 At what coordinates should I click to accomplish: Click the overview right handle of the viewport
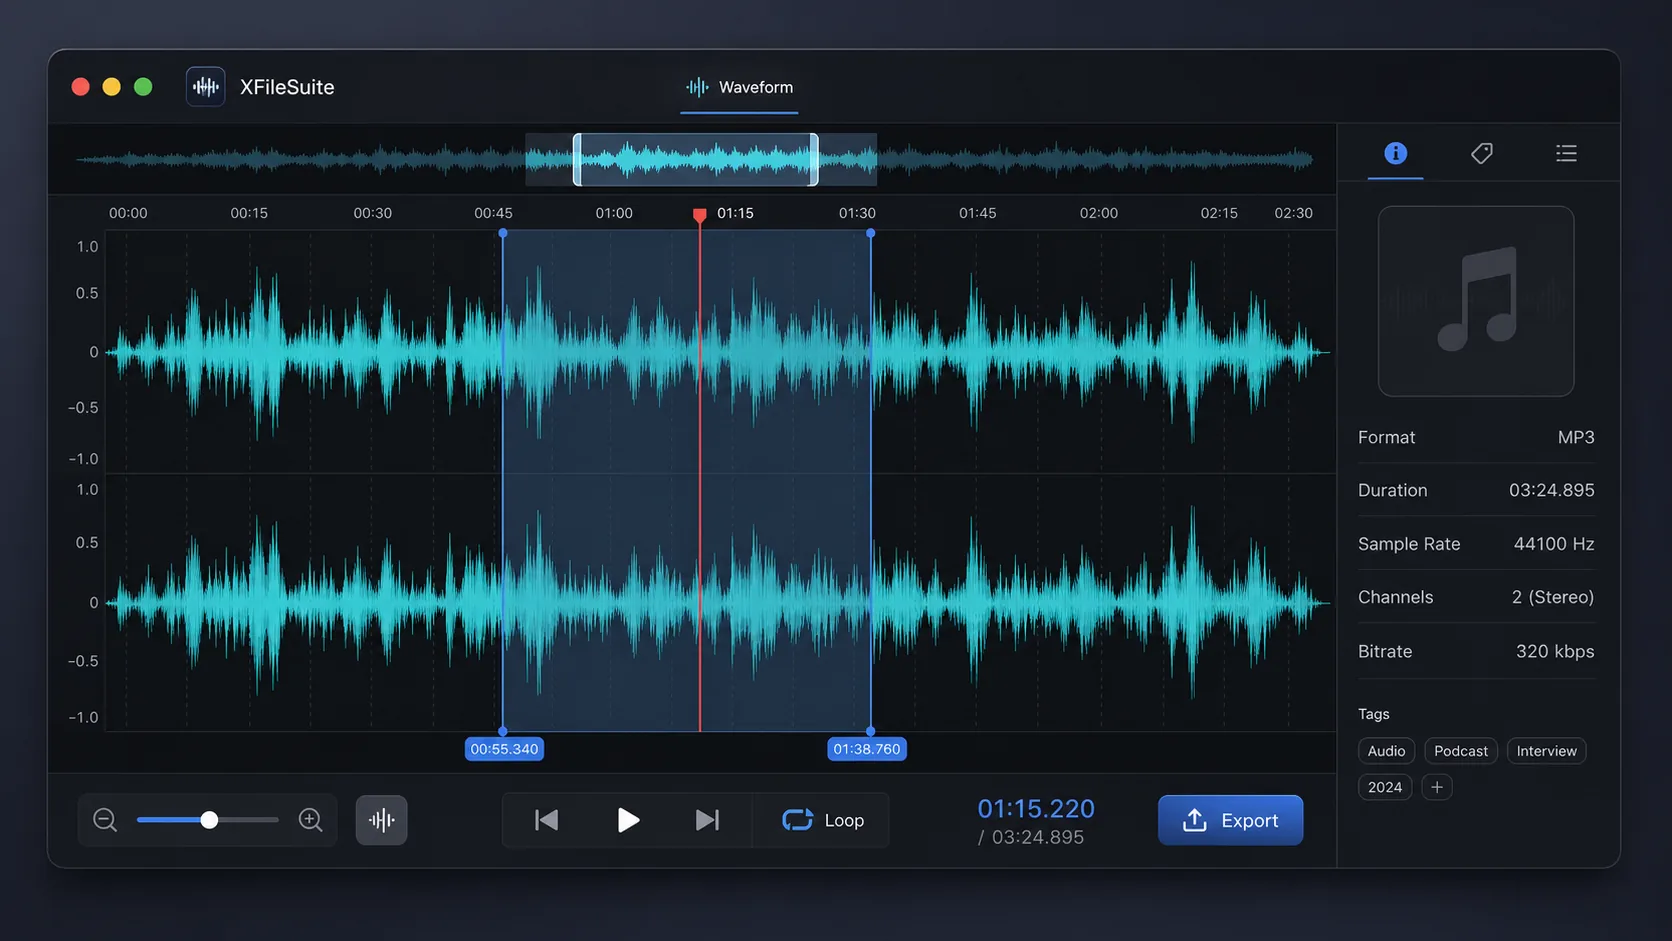coord(814,159)
